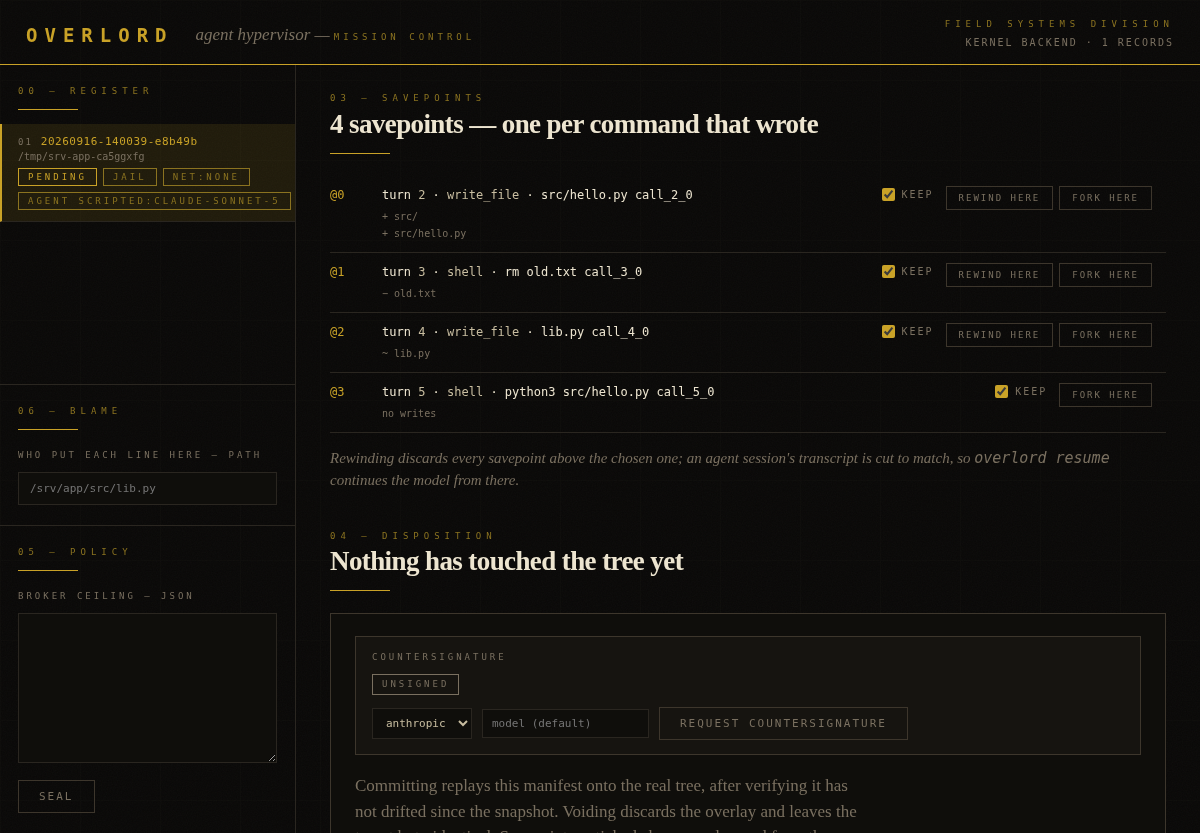Open the anthropic provider dropdown
Screen dimensions: 1200x833
422,723
